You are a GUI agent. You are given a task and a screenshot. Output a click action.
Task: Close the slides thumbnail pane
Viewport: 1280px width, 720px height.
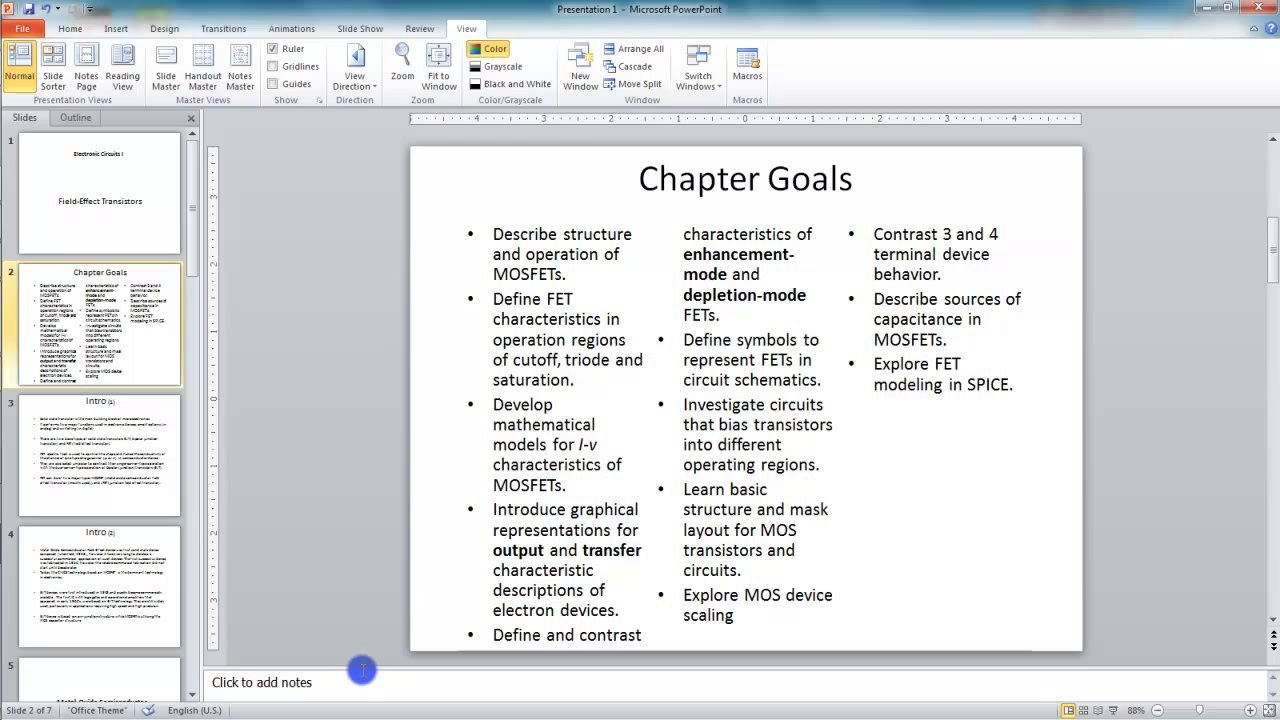point(191,119)
